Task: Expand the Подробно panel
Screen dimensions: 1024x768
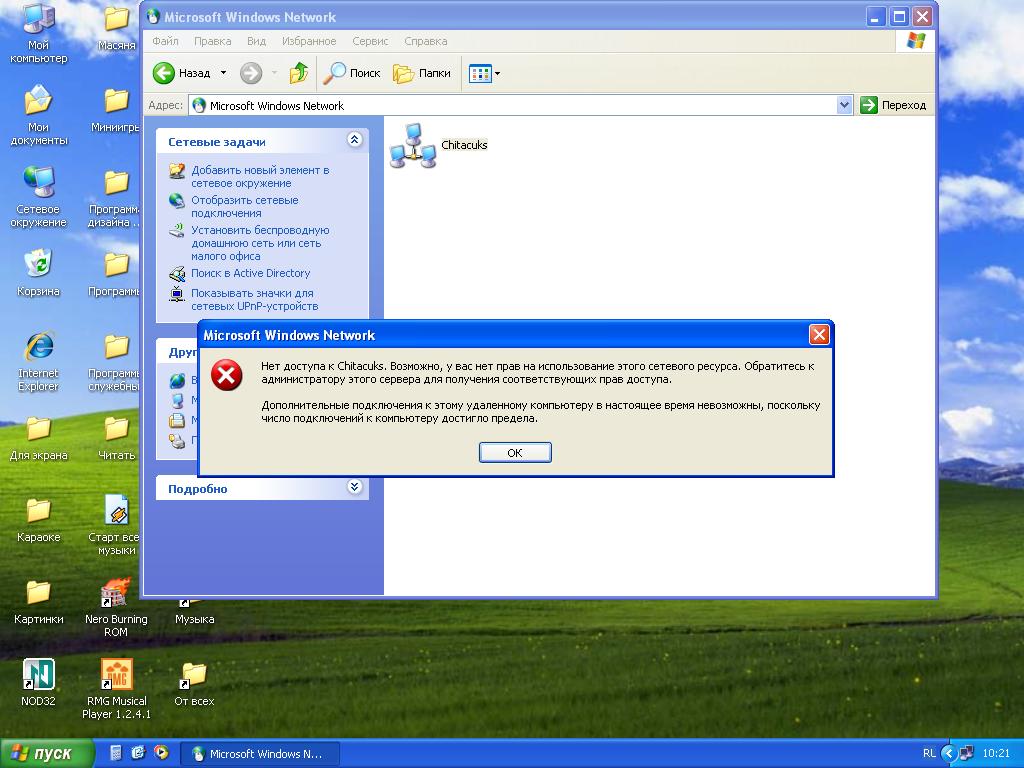Action: 355,487
